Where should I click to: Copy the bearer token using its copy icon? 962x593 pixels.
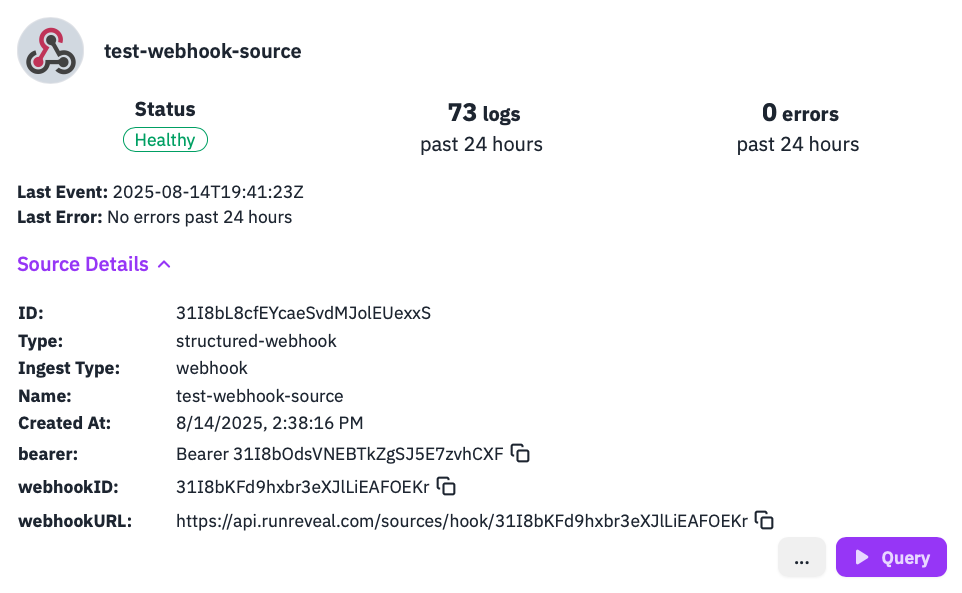coord(520,454)
